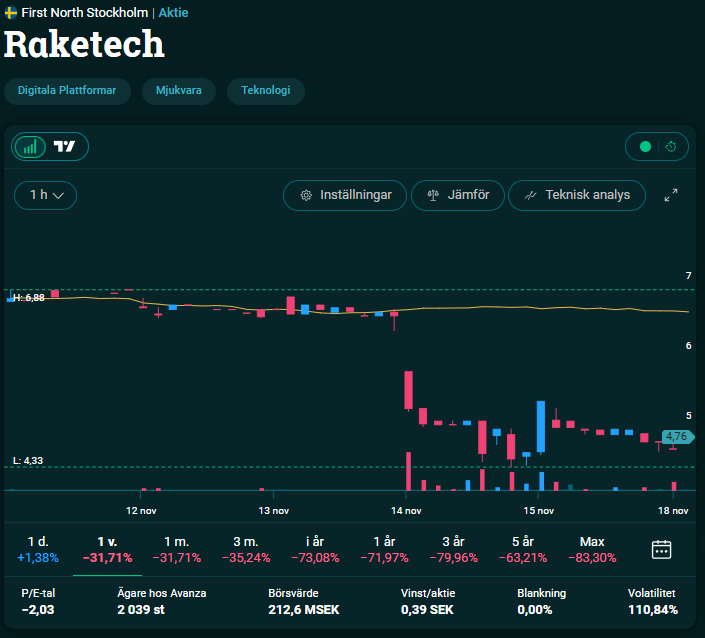The height and width of the screenshot is (638, 705).
Task: Open the 1 h interval dropdown
Action: 45,195
